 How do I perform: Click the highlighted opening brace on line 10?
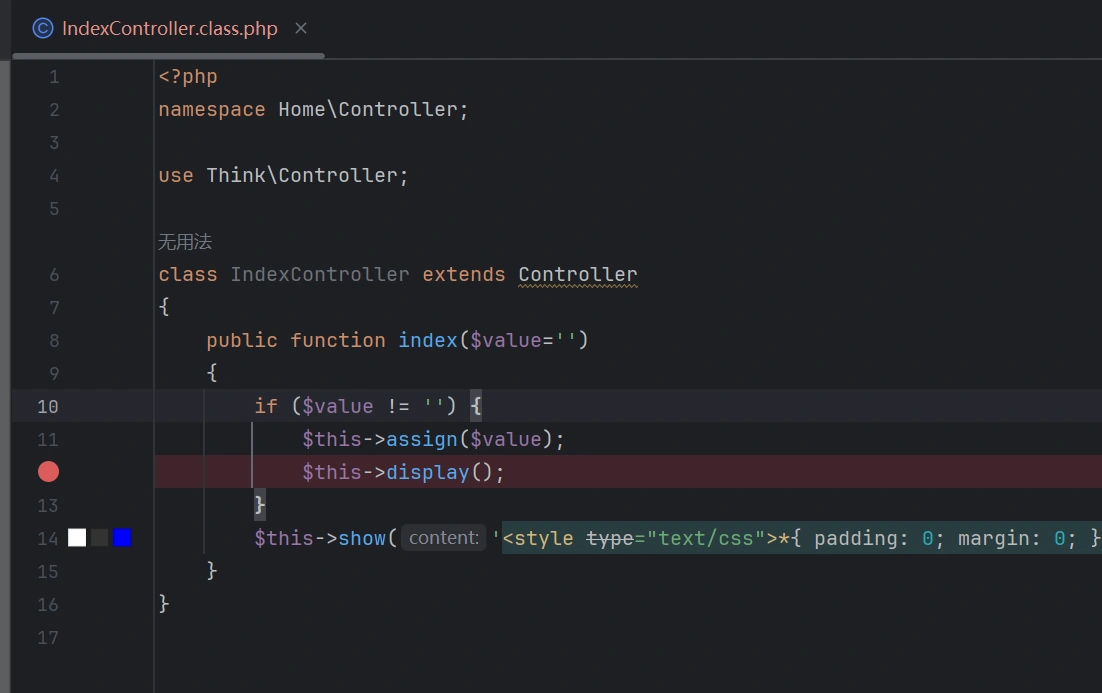point(476,406)
